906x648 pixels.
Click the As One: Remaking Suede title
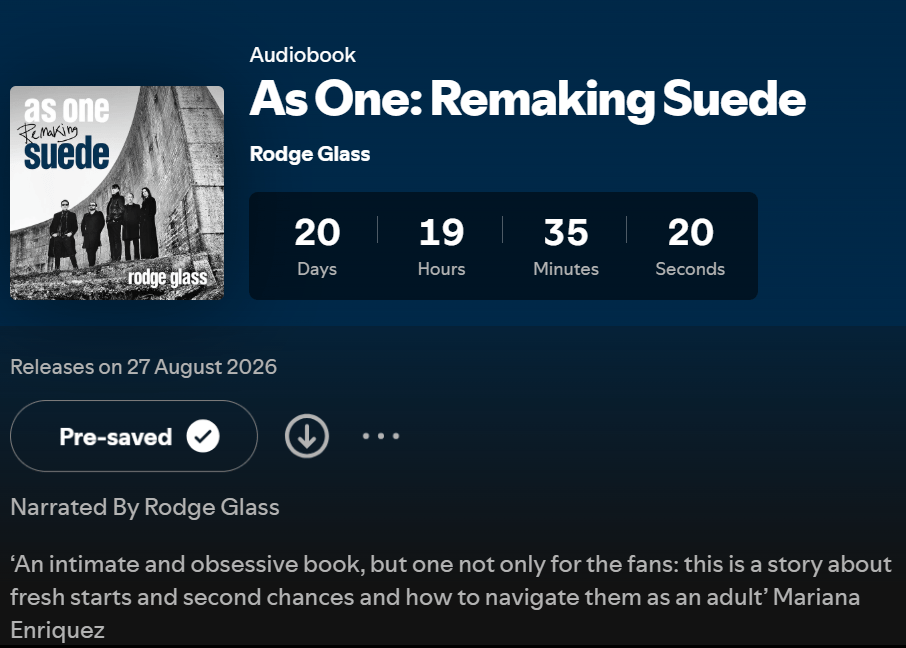[x=528, y=99]
